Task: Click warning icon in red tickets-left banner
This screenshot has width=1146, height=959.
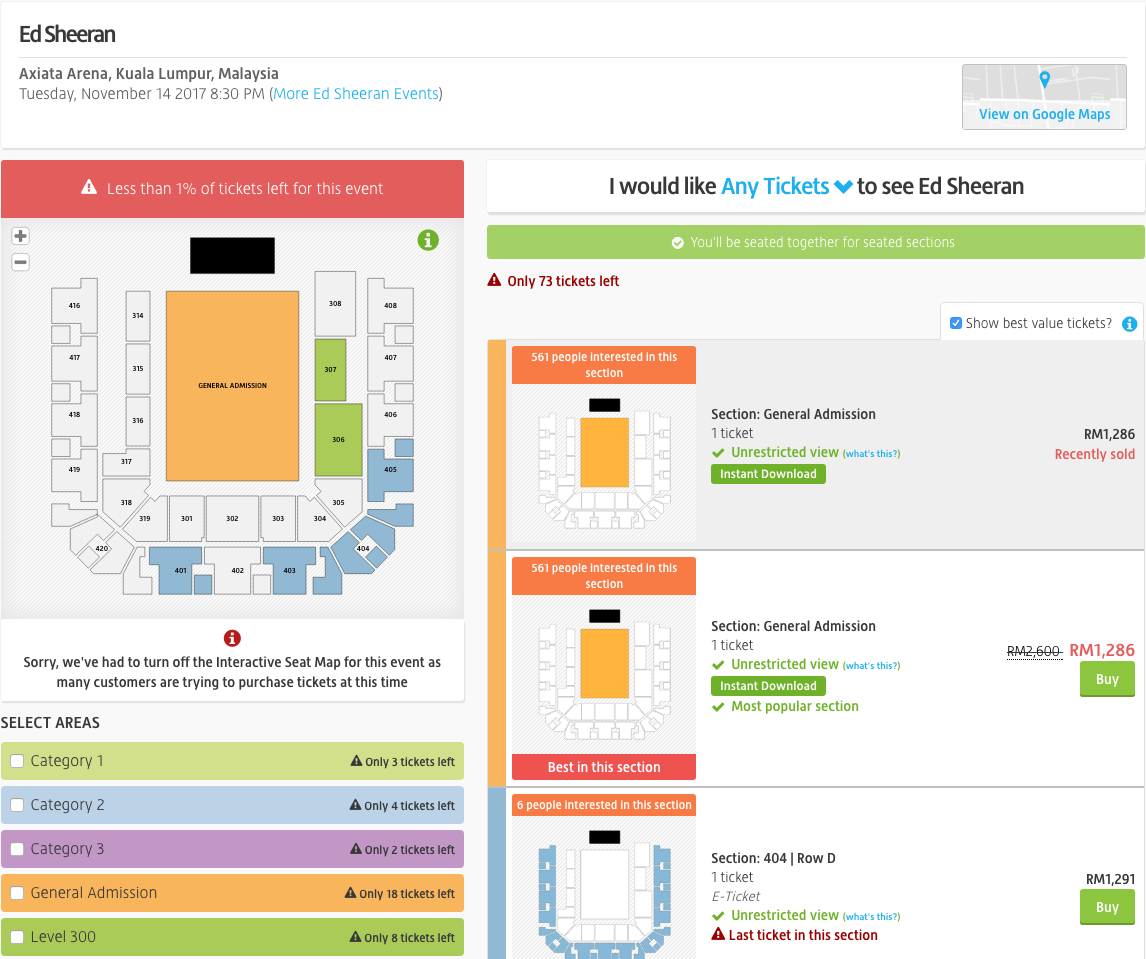Action: [89, 188]
